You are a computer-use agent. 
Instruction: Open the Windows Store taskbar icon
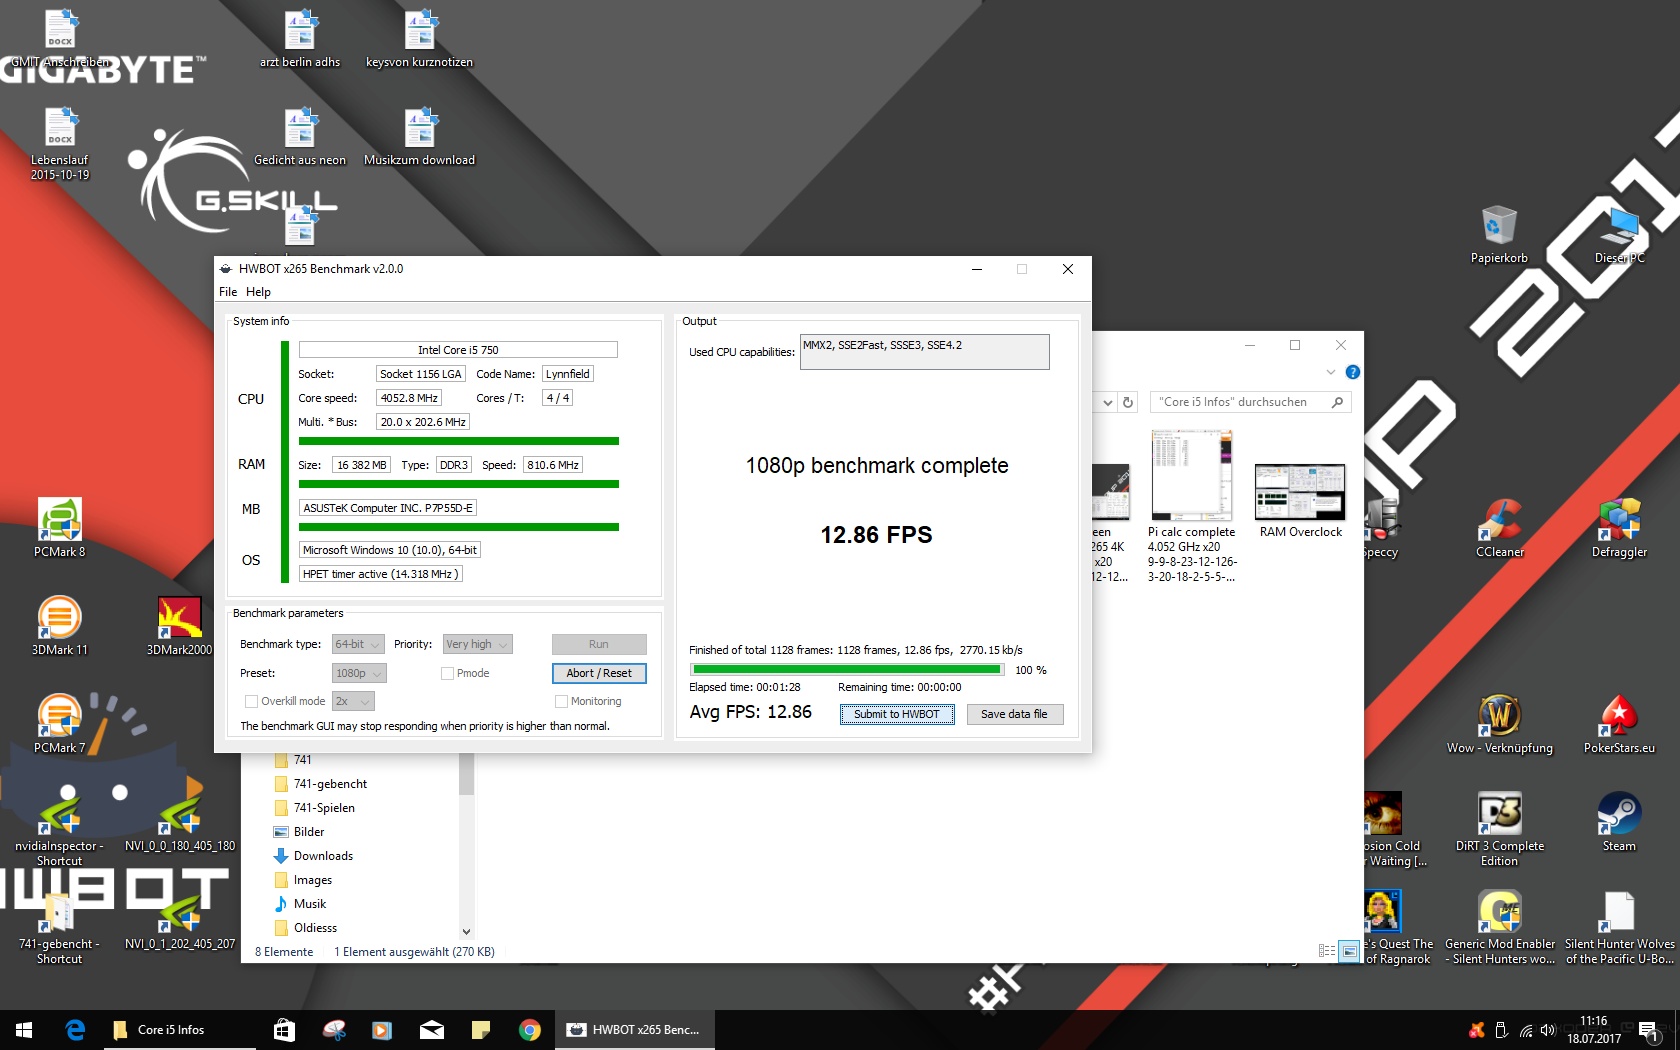[x=284, y=1030]
